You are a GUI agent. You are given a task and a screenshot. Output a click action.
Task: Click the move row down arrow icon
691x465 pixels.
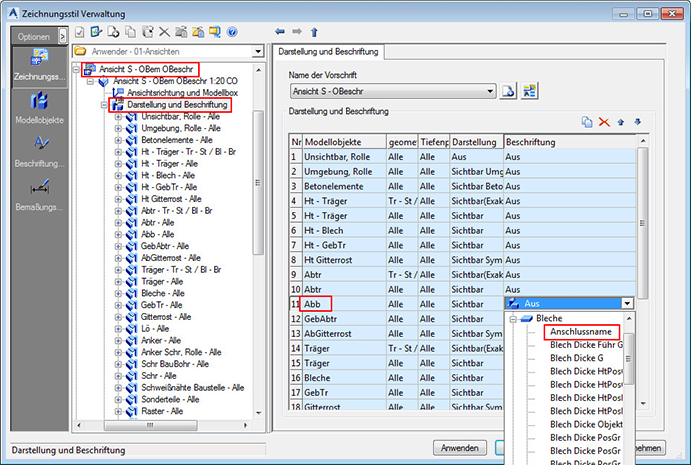(x=637, y=122)
